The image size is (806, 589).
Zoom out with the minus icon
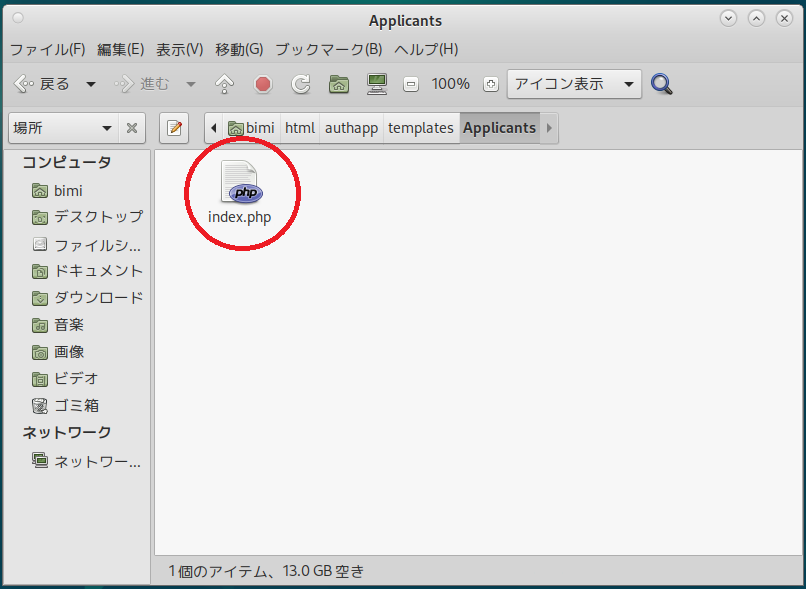coord(411,84)
